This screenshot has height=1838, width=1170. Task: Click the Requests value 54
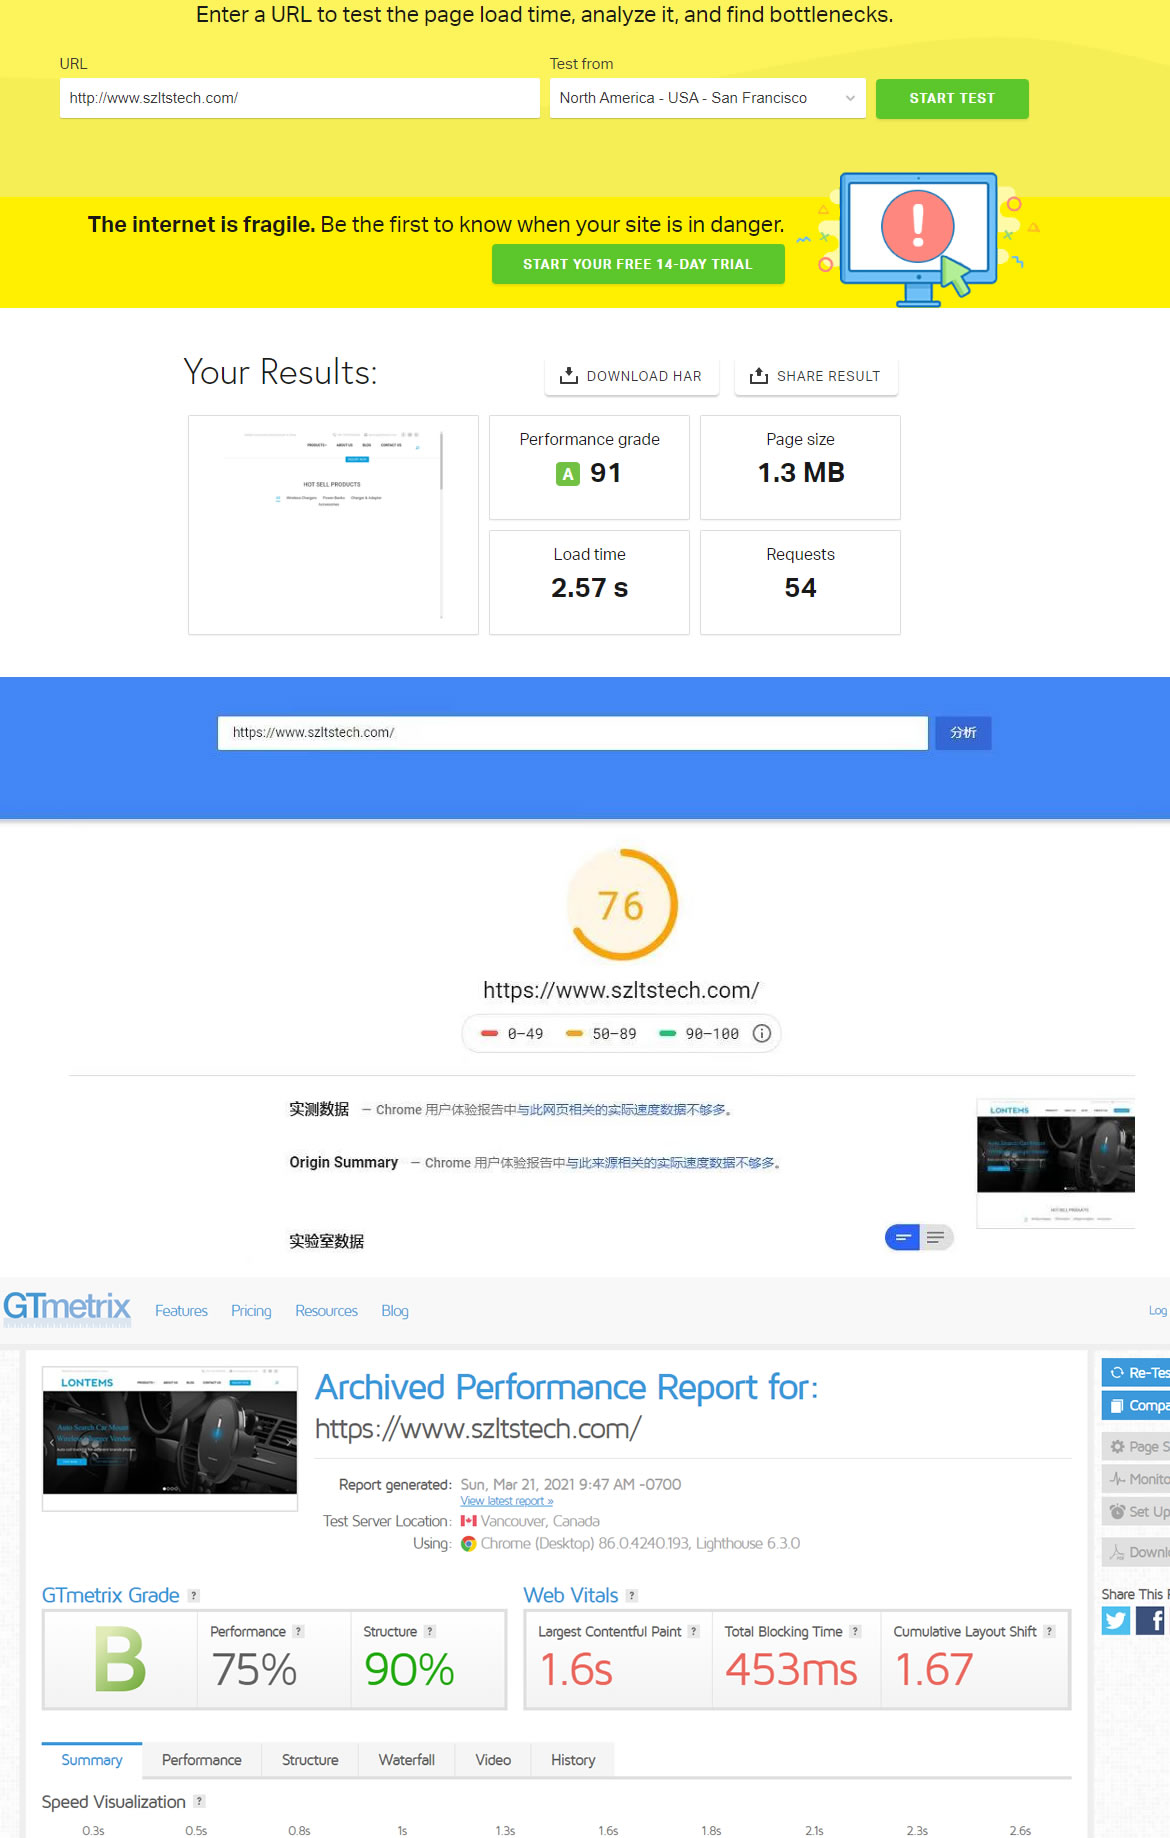(800, 588)
